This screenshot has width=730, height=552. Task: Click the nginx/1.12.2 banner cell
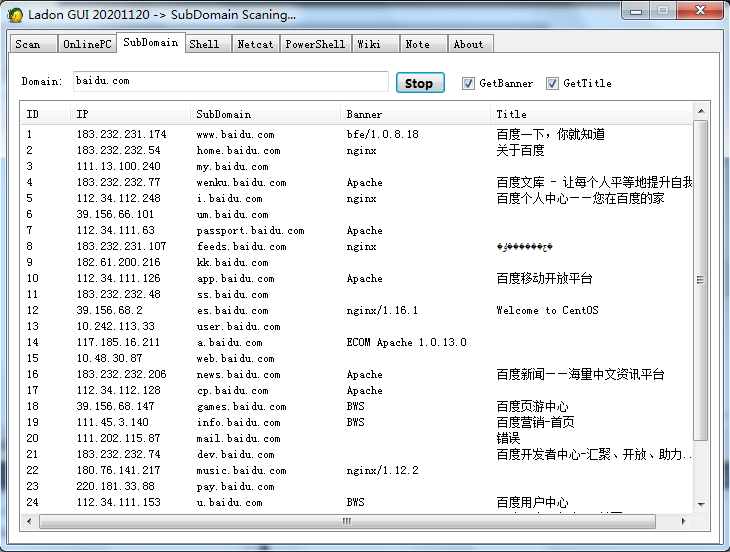click(382, 470)
